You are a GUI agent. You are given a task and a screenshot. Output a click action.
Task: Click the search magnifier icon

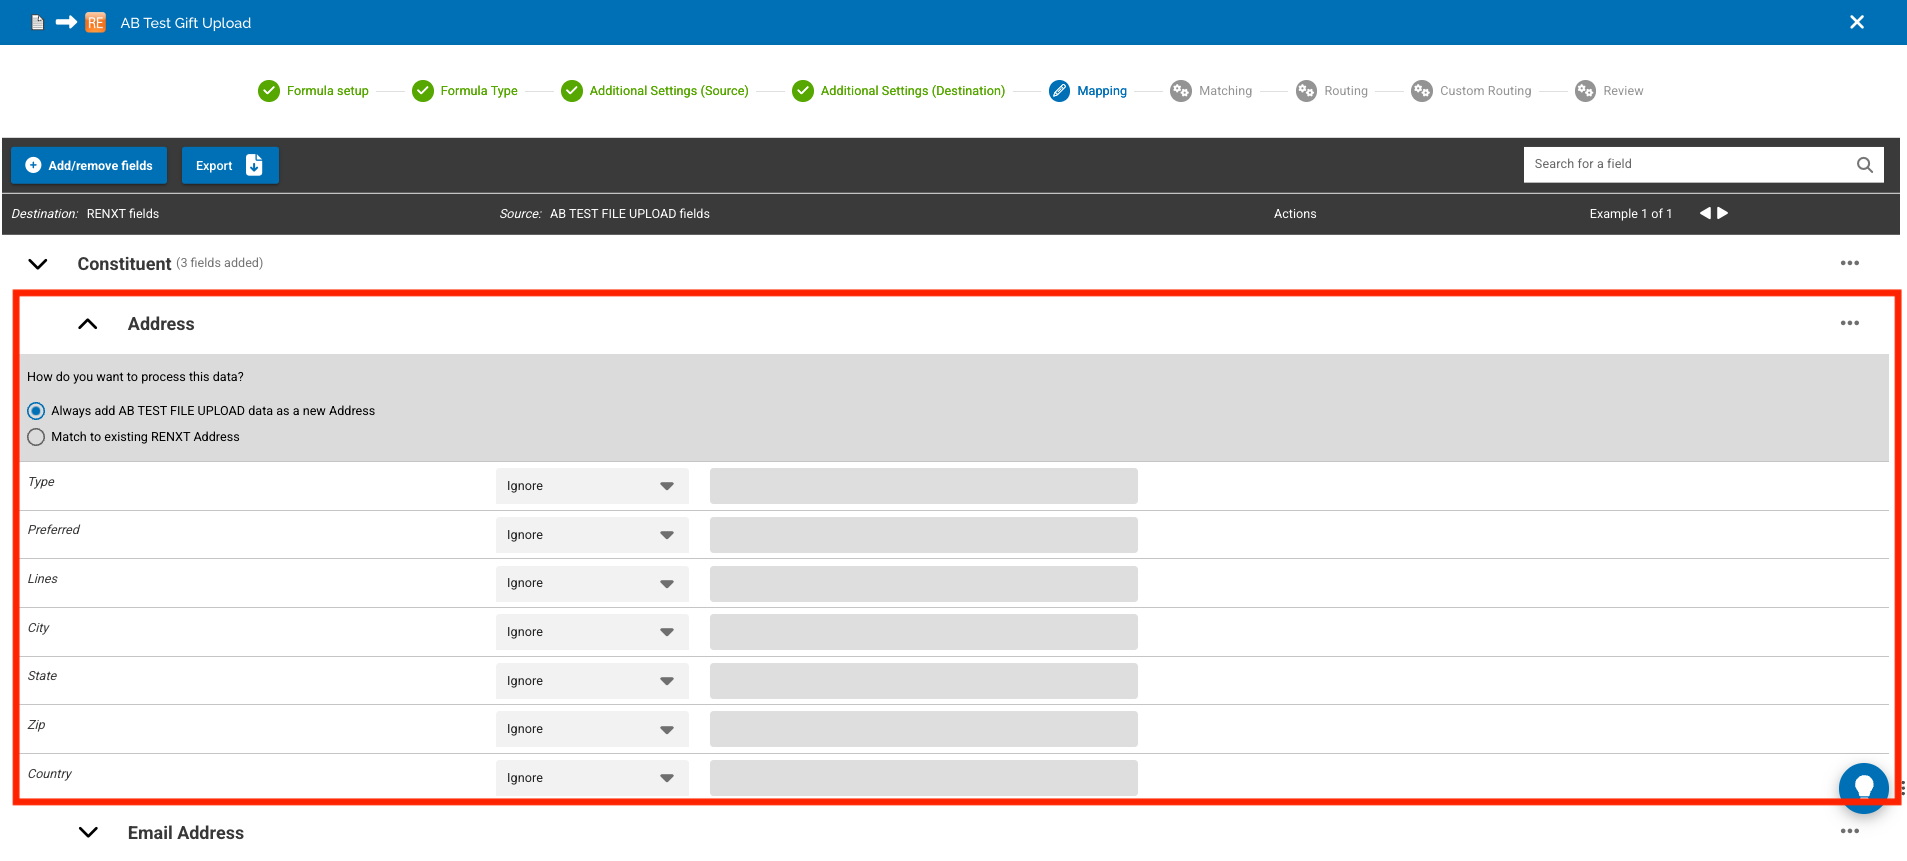1864,165
